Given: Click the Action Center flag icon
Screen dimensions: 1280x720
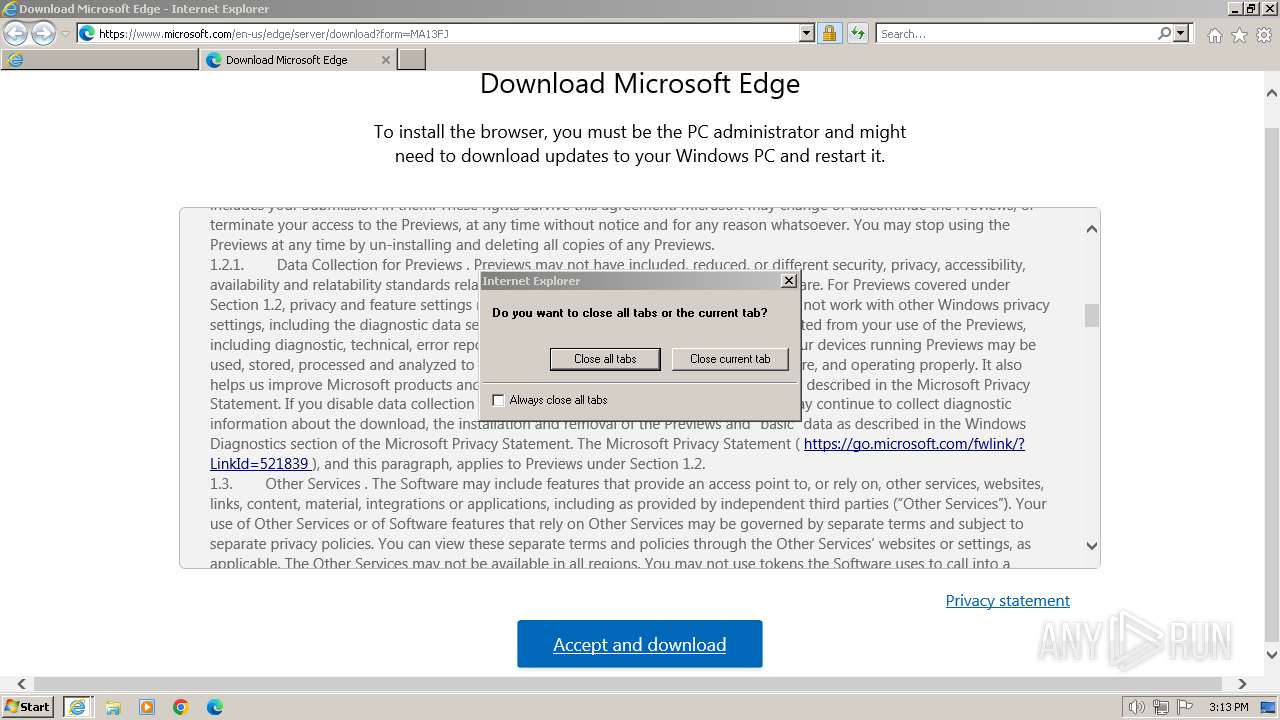Looking at the screenshot, I should click(x=1185, y=707).
